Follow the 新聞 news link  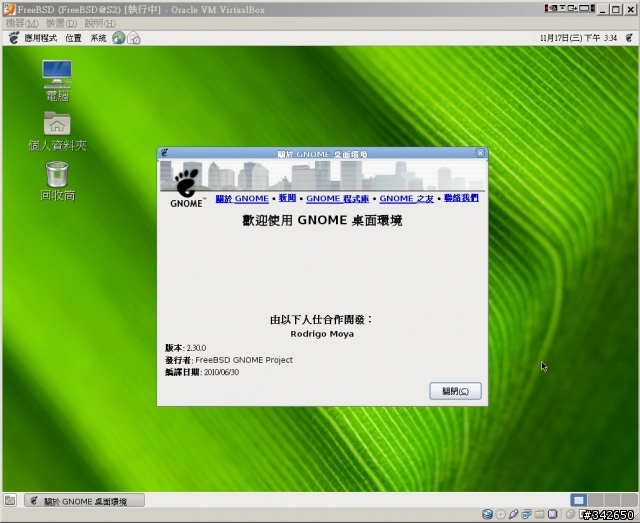287,198
